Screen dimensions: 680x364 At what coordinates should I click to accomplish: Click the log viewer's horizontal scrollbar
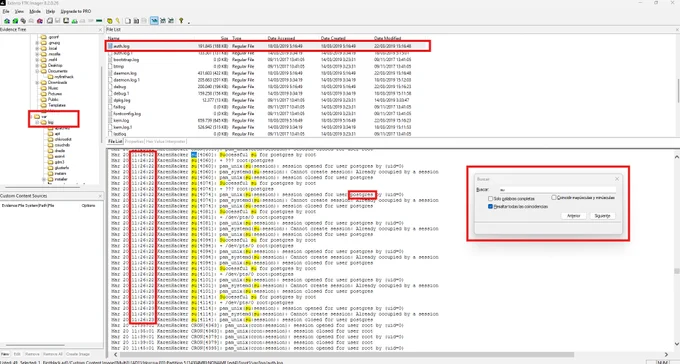347,354
